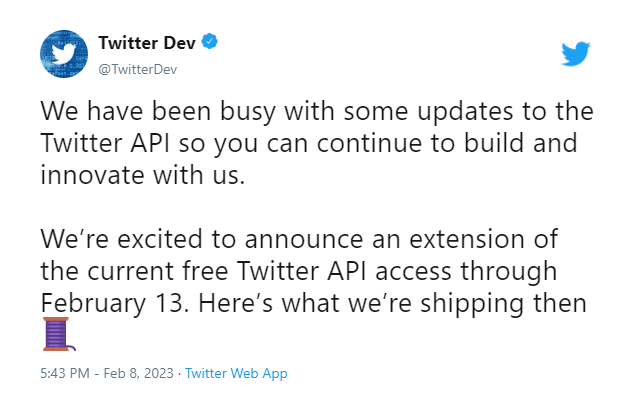Click the blue verified checkmark badge
Viewport: 640px width, 415px height.
coord(212,42)
